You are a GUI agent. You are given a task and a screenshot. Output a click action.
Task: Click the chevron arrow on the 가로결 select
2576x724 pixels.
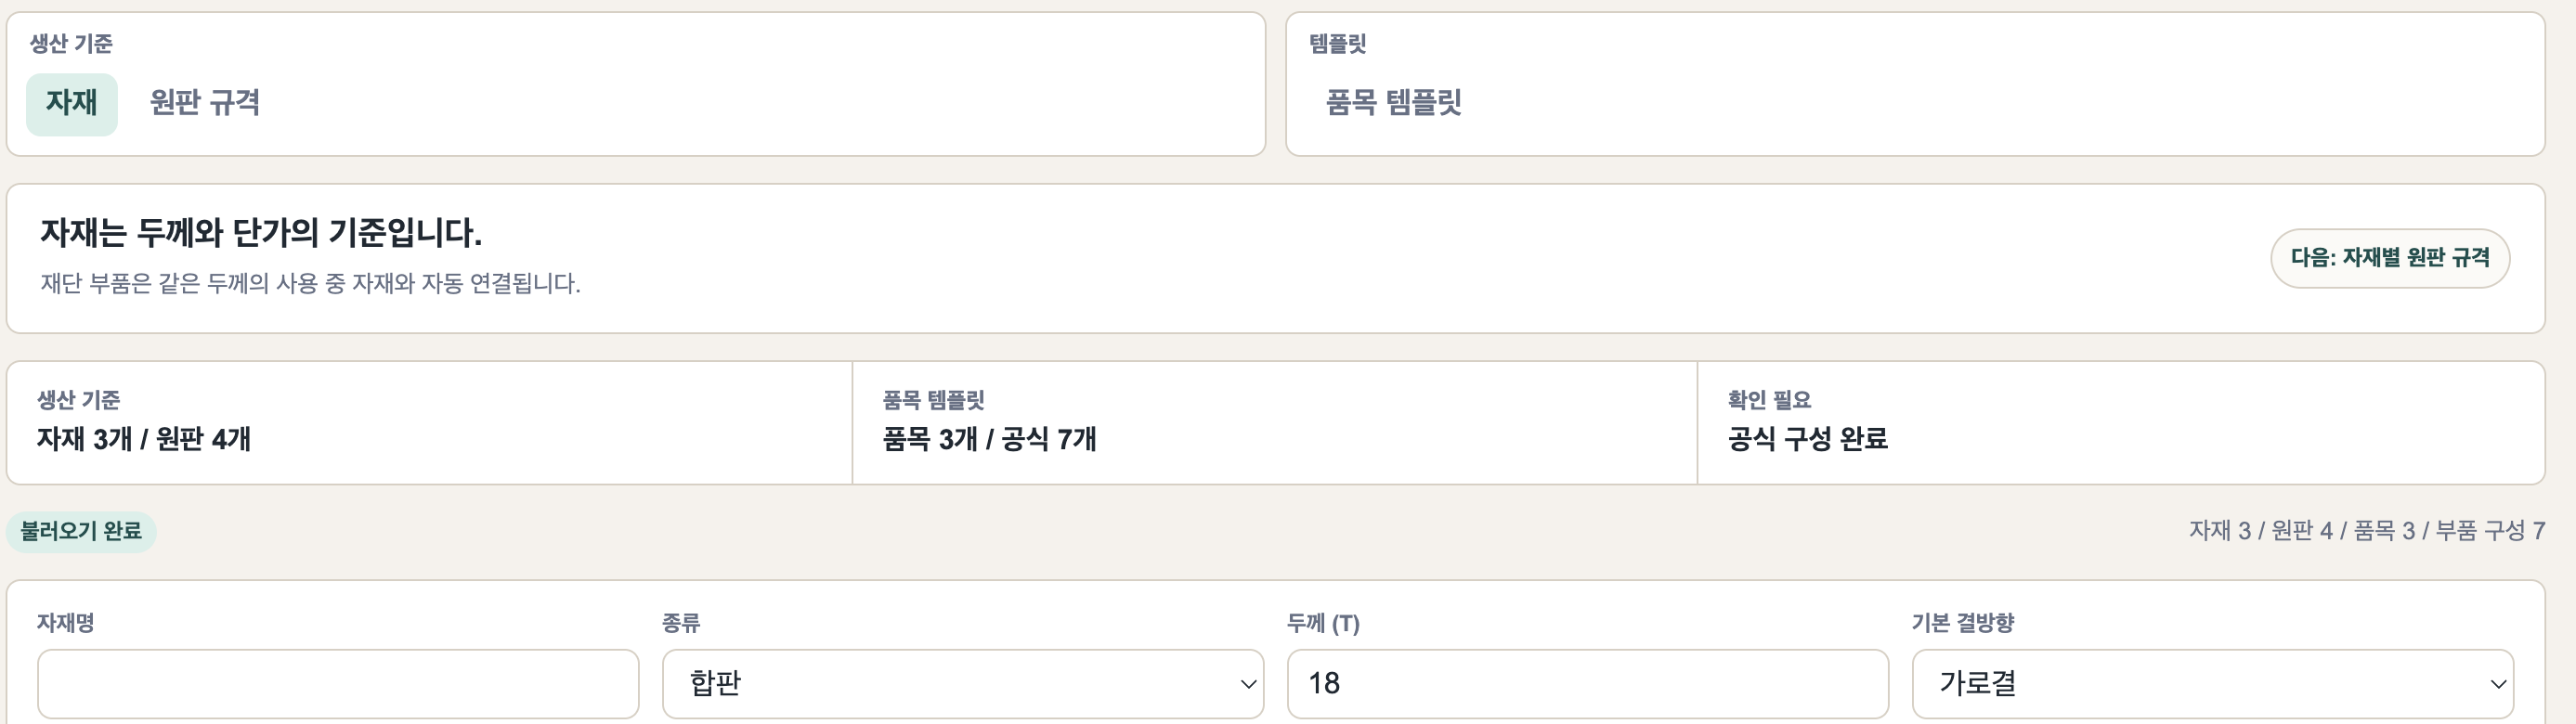click(x=2497, y=684)
